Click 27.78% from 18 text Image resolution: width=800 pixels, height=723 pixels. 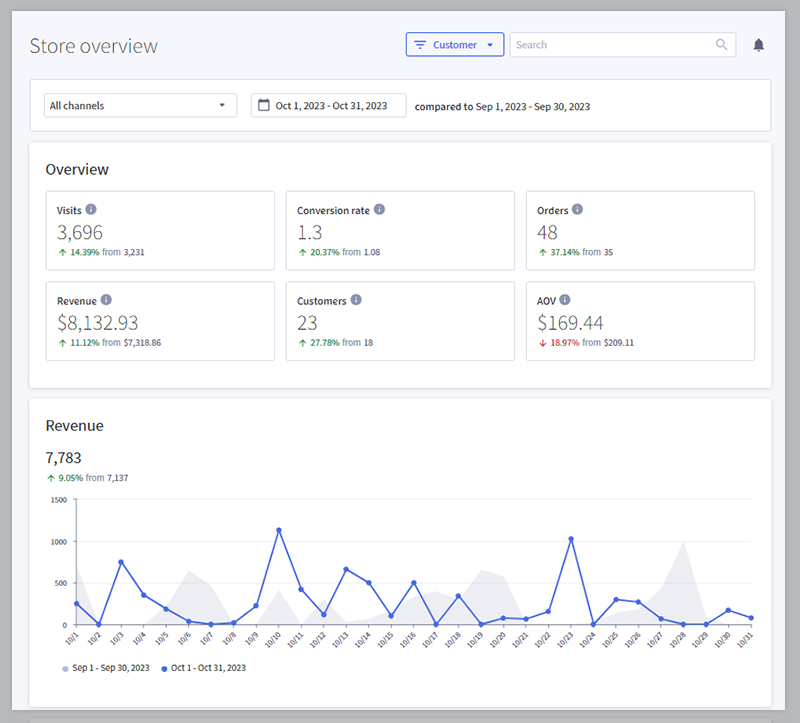click(341, 343)
